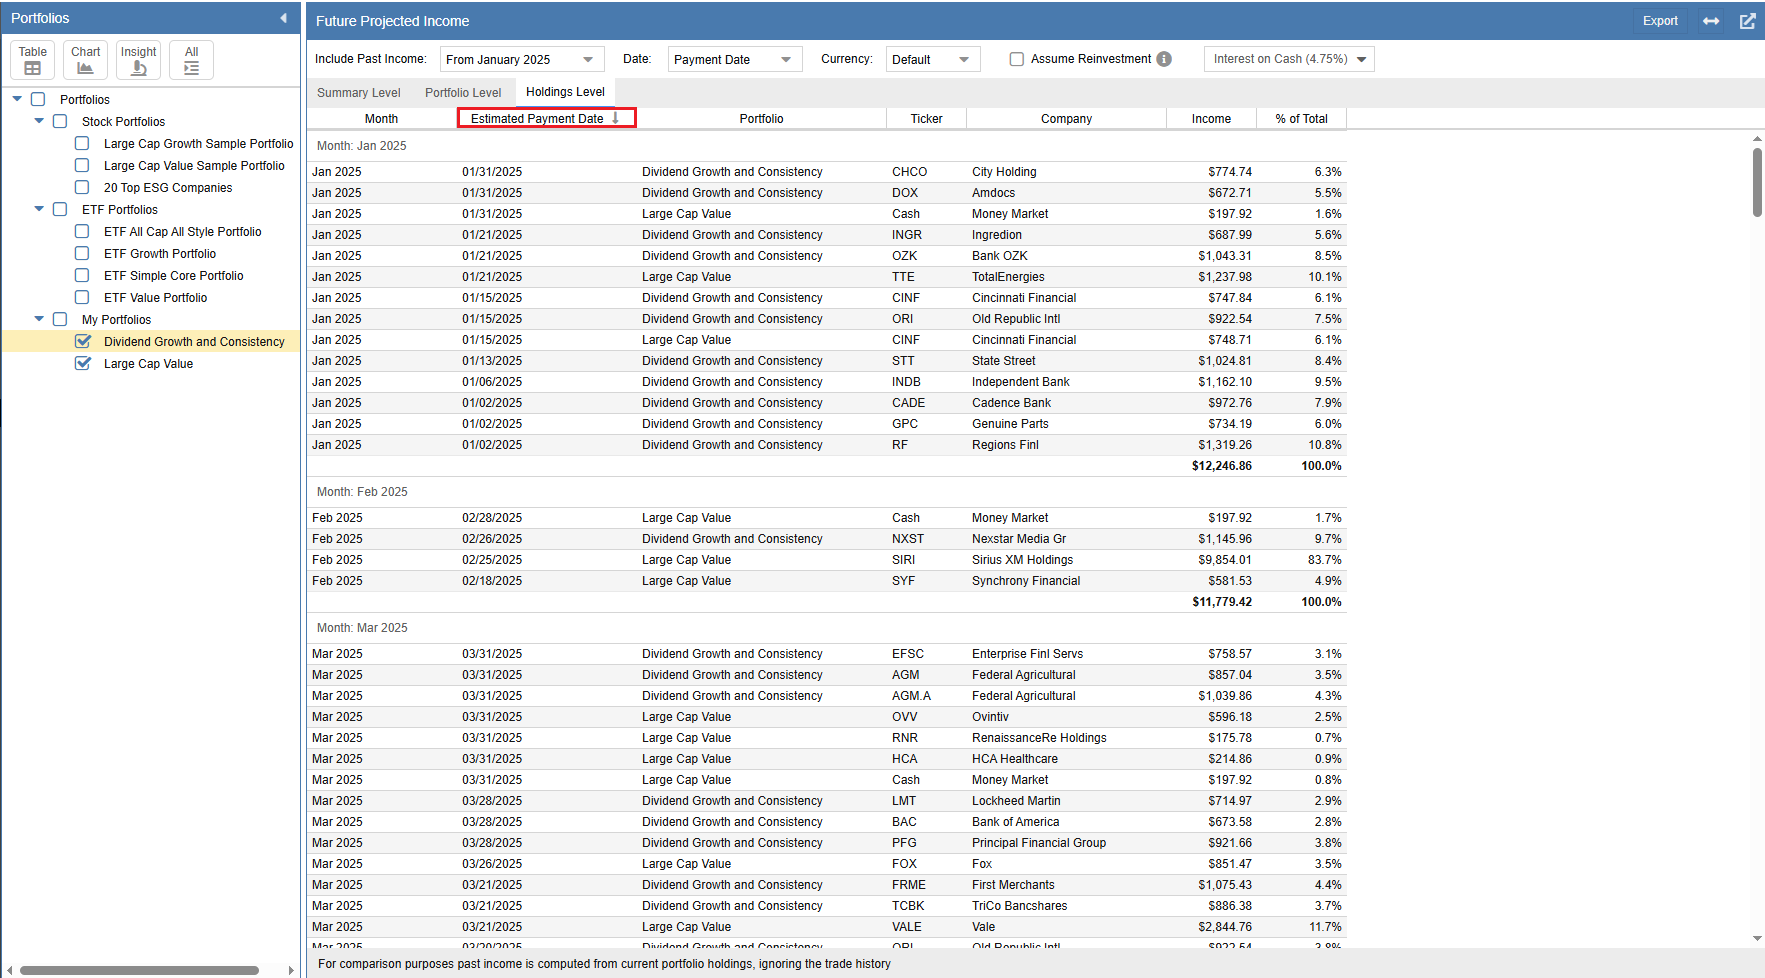Image resolution: width=1765 pixels, height=978 pixels.
Task: Click the portfolio tree horizontal scrollbar
Action: pos(139,970)
